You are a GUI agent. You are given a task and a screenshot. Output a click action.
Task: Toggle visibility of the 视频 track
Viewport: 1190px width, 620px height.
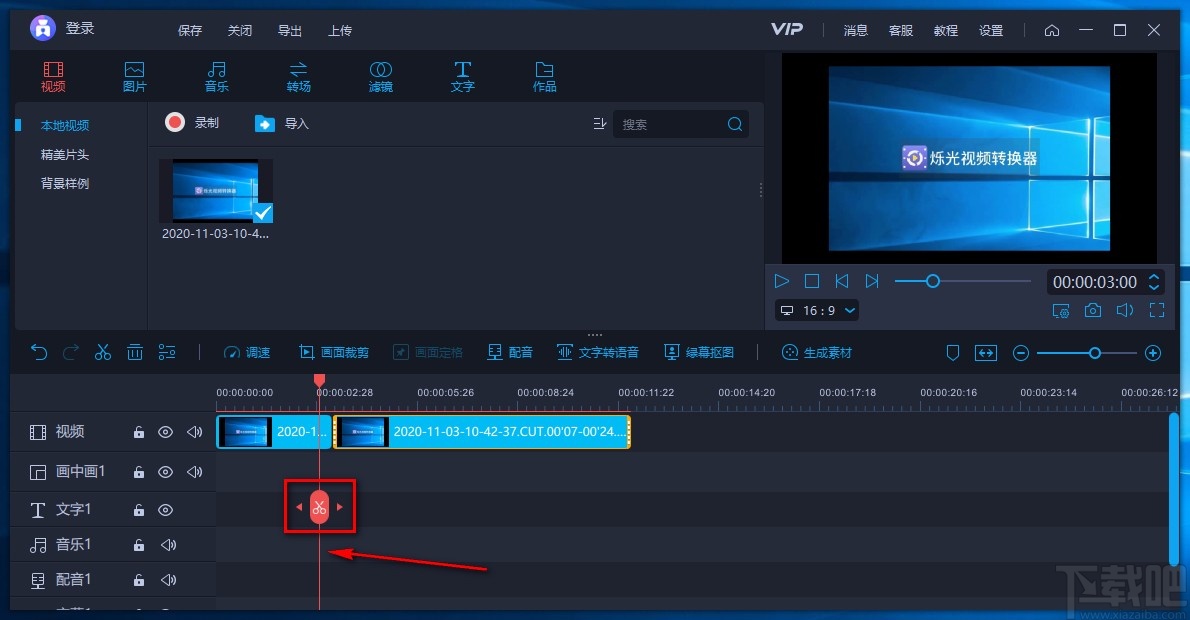165,433
